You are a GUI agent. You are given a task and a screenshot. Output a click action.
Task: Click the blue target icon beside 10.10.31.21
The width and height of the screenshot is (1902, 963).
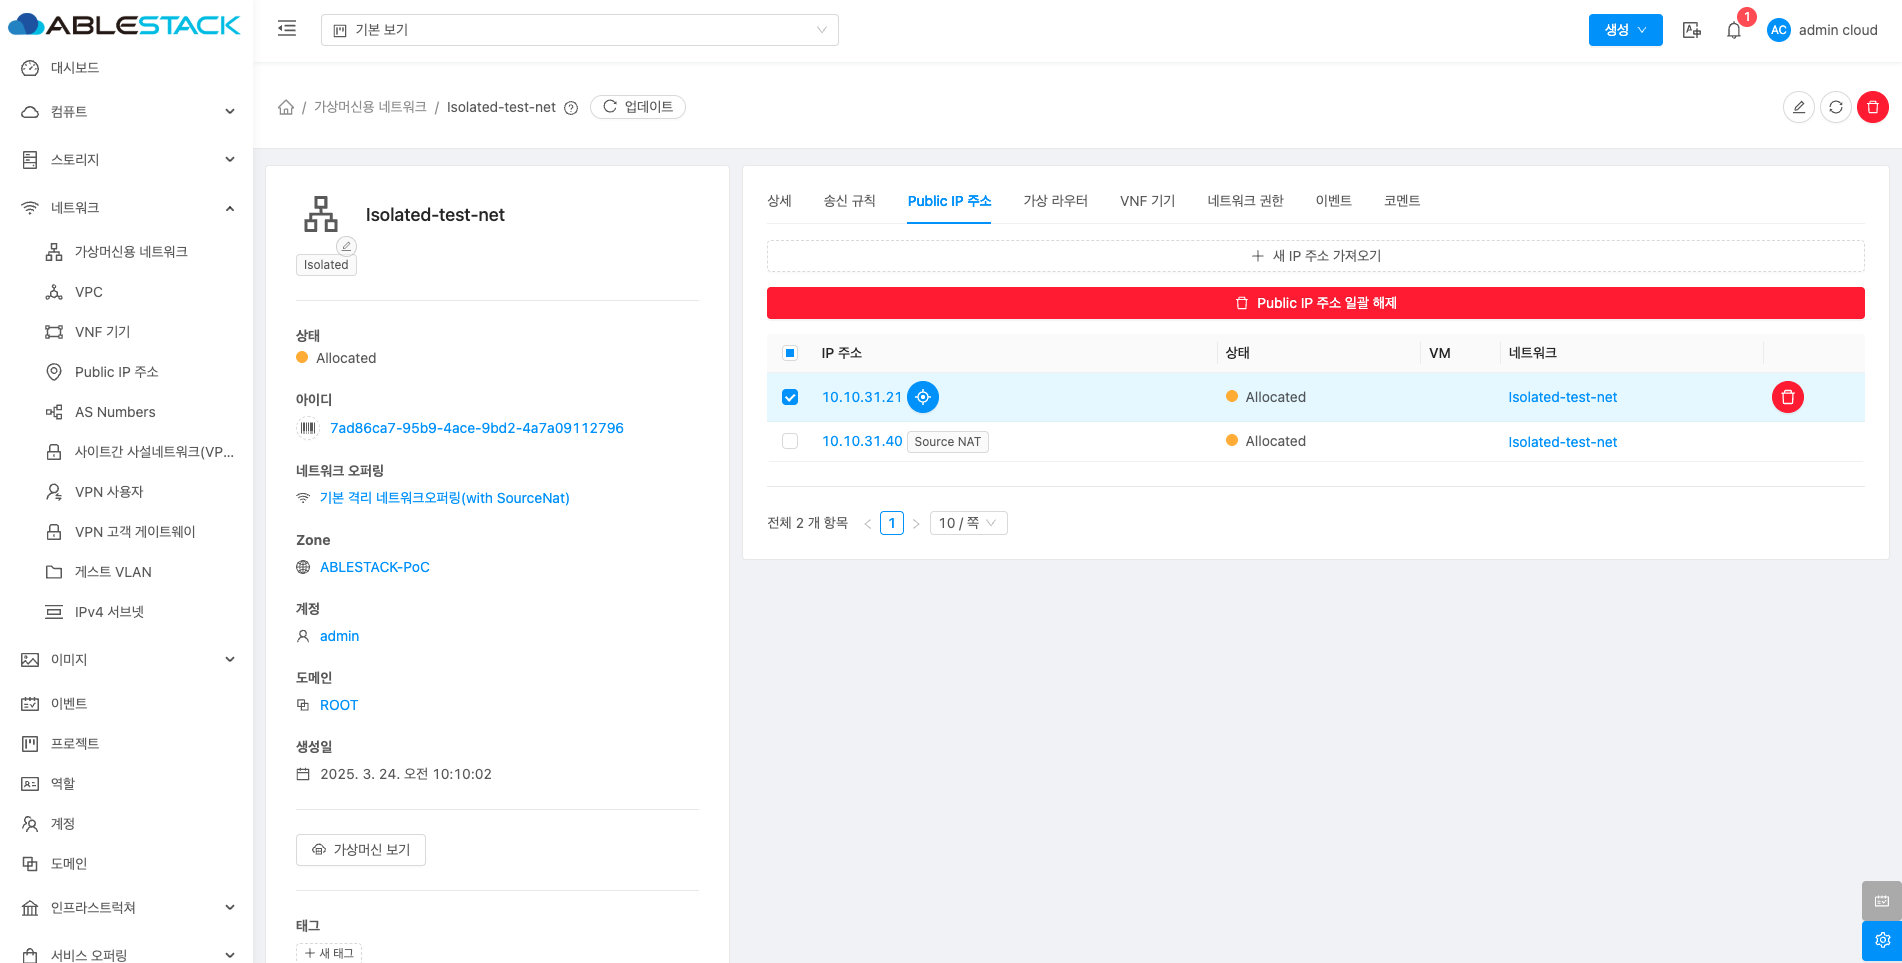click(x=922, y=397)
